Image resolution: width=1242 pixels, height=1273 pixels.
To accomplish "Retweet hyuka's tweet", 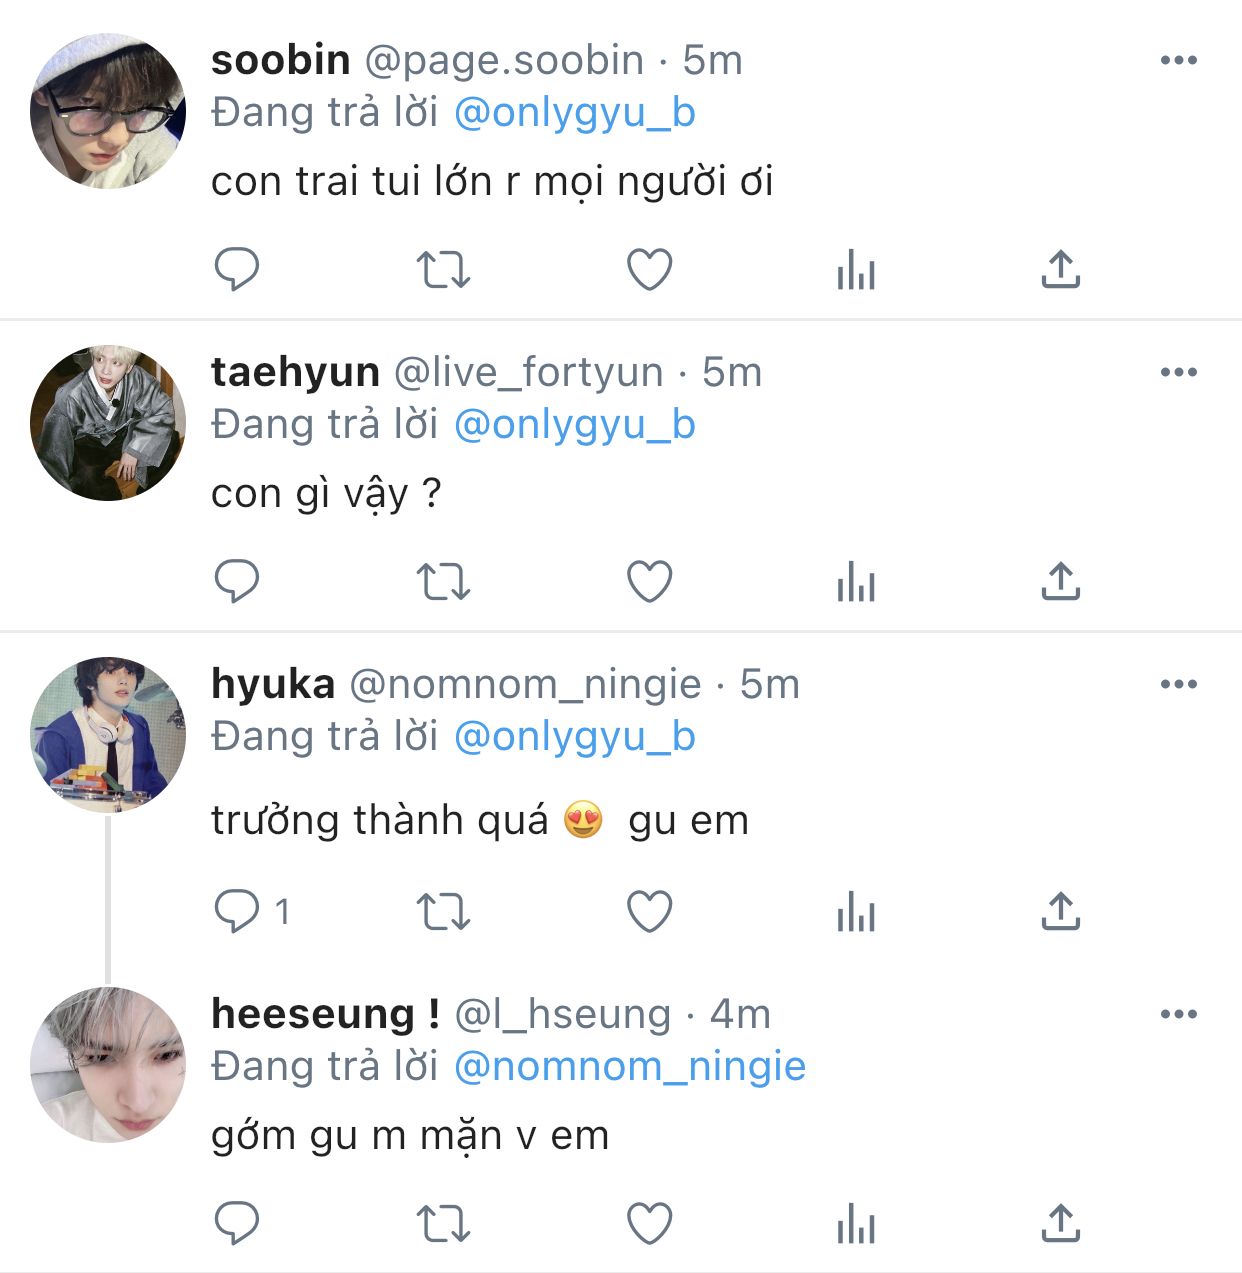I will tap(443, 912).
